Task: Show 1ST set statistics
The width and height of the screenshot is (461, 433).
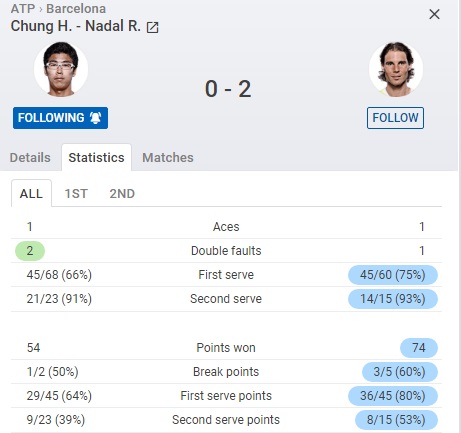Action: (x=76, y=193)
